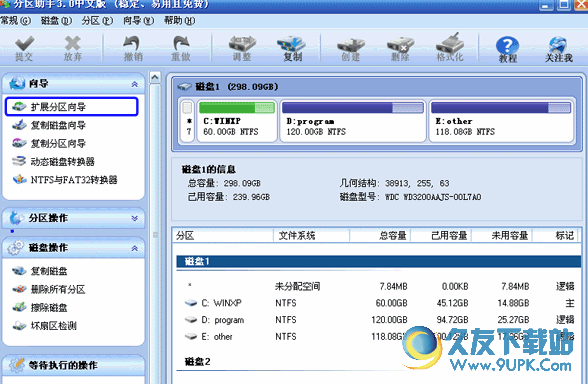Click the sidebar scrollbar up arrow
This screenshot has height=384, width=588.
[155, 78]
